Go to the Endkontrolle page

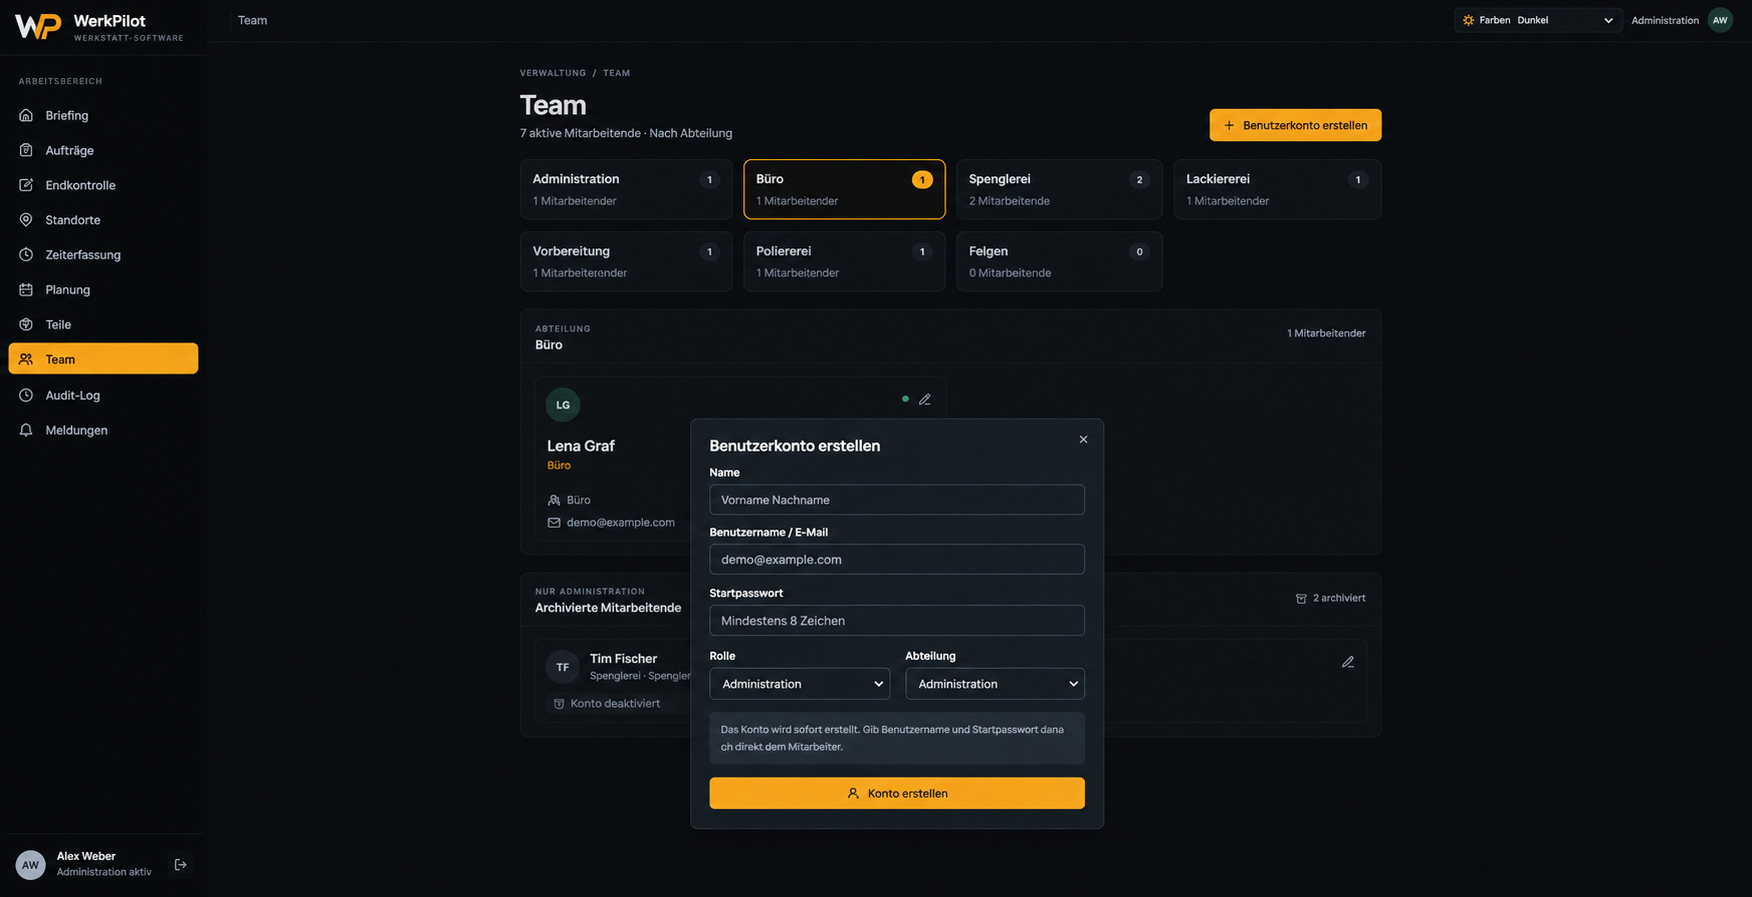tap(103, 185)
